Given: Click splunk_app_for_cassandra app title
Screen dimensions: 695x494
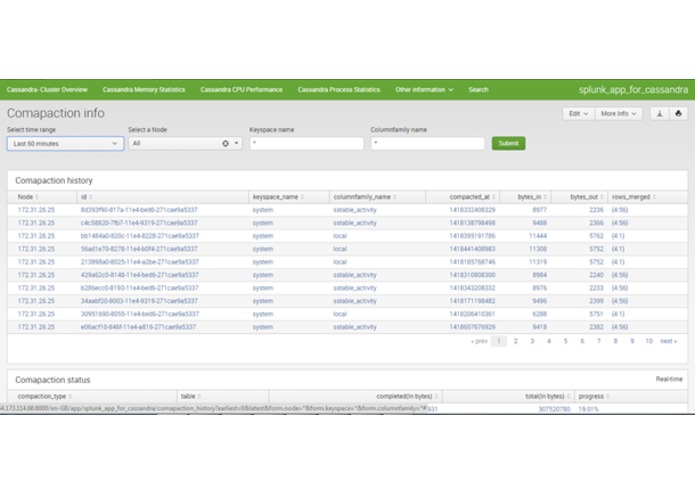Looking at the screenshot, I should click(x=633, y=90).
